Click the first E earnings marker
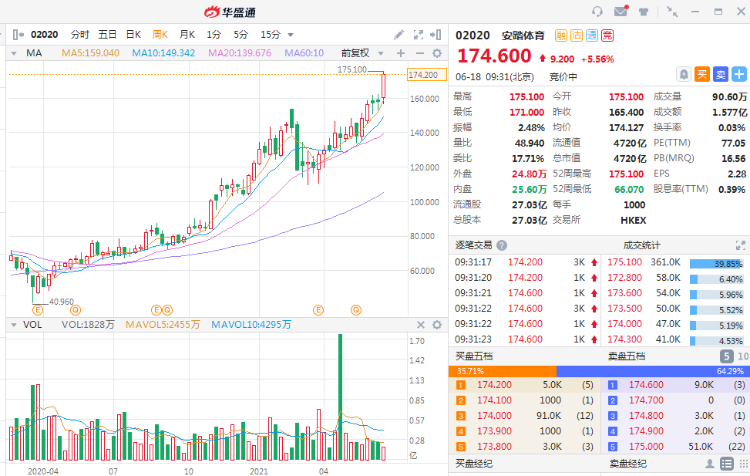This screenshot has width=750, height=476. pyautogui.click(x=38, y=310)
